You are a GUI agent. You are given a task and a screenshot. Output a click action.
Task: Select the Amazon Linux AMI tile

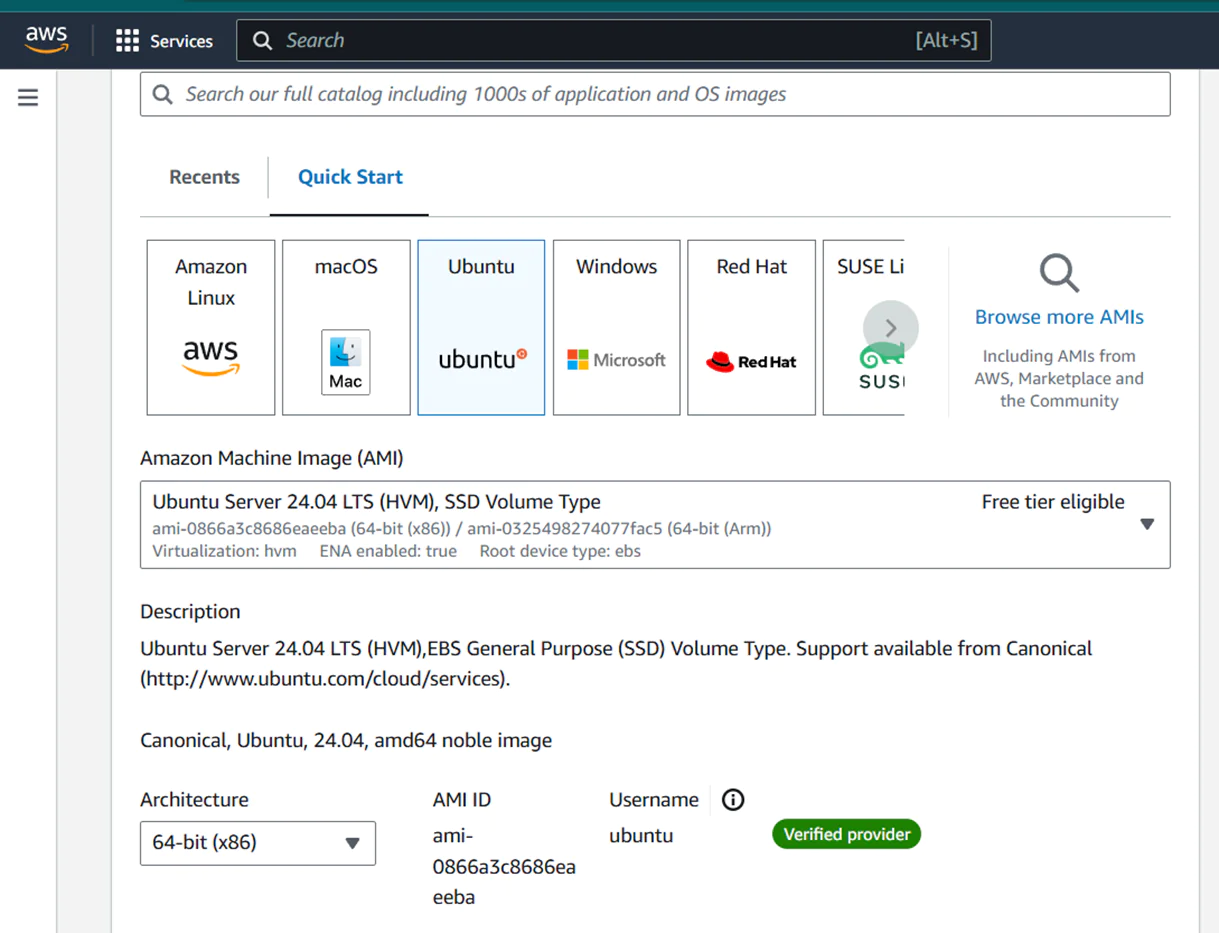click(x=211, y=327)
